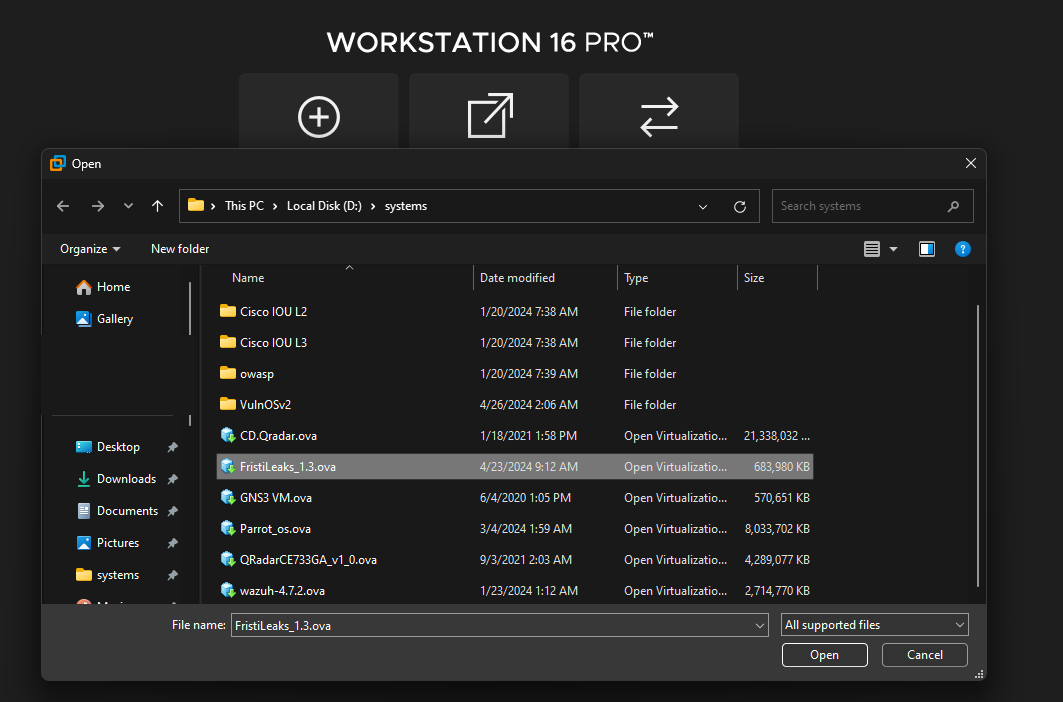Open the Organize menu
This screenshot has width=1063, height=702.
pos(90,249)
